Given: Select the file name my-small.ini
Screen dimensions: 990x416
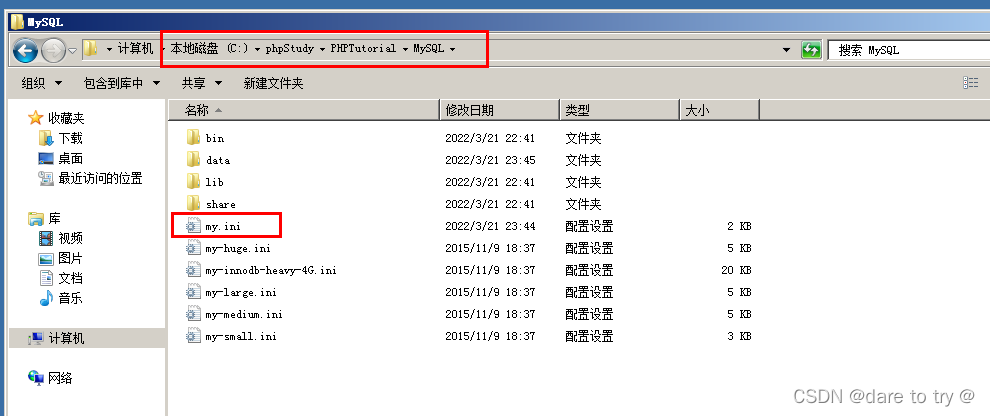Looking at the screenshot, I should 241,336.
